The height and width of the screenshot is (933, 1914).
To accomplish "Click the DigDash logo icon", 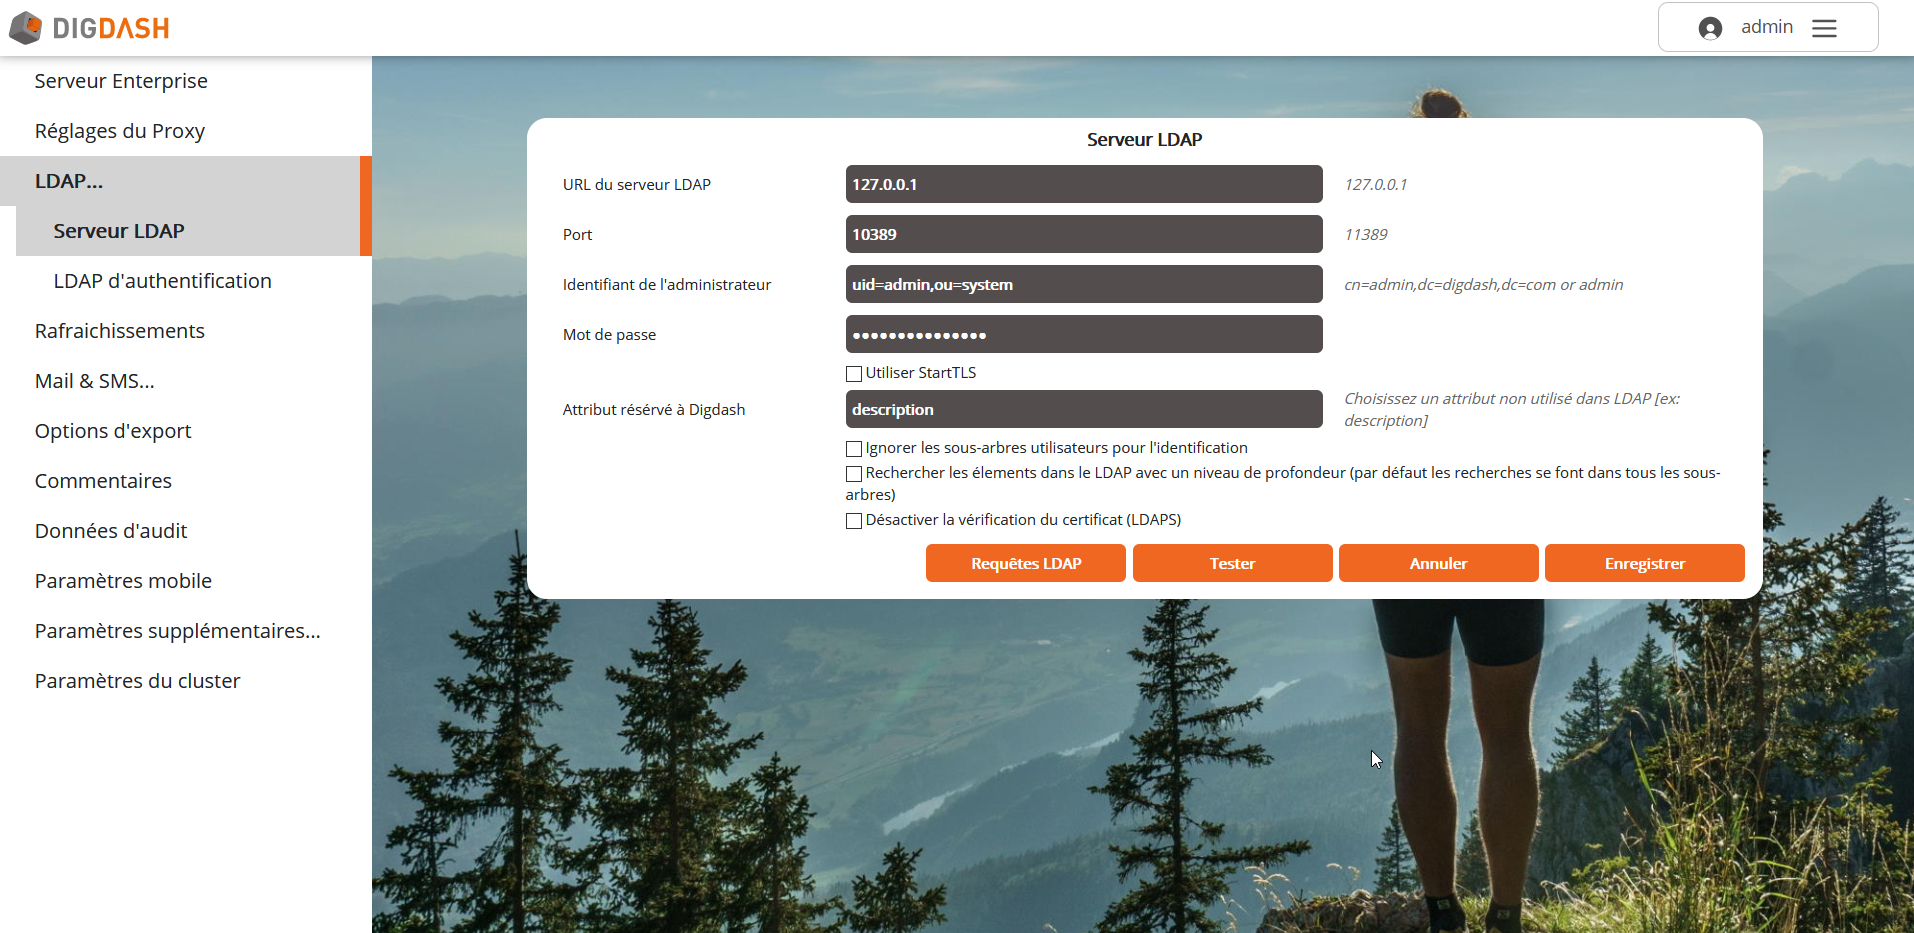I will 26,28.
